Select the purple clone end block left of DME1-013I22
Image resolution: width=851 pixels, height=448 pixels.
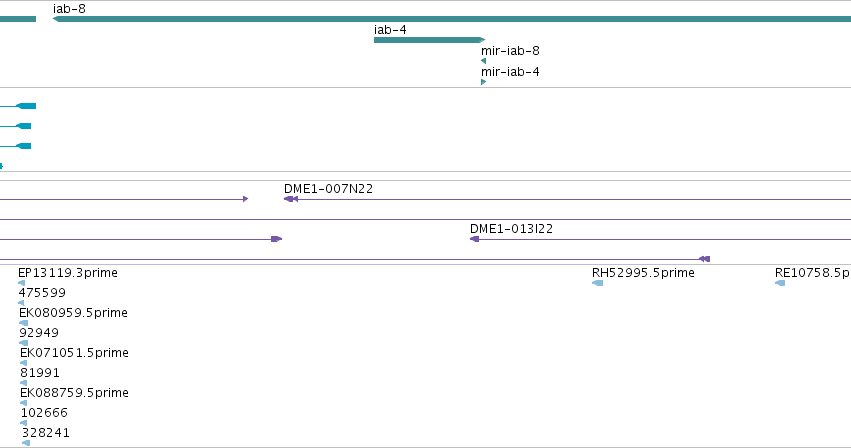pyautogui.click(x=276, y=239)
